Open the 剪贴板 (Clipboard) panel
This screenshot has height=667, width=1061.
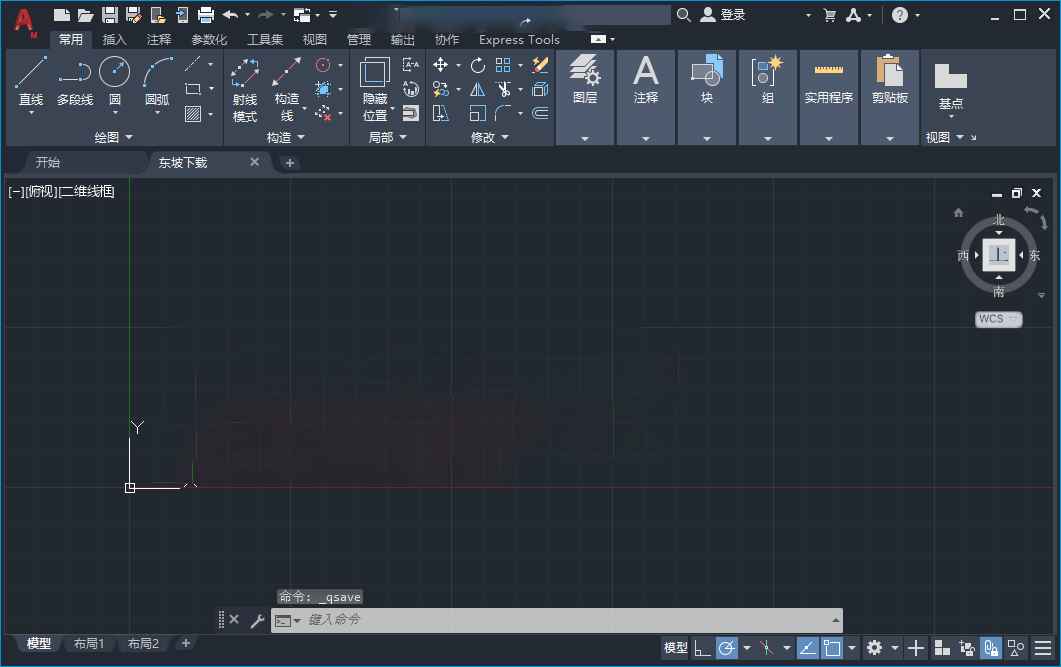click(889, 97)
